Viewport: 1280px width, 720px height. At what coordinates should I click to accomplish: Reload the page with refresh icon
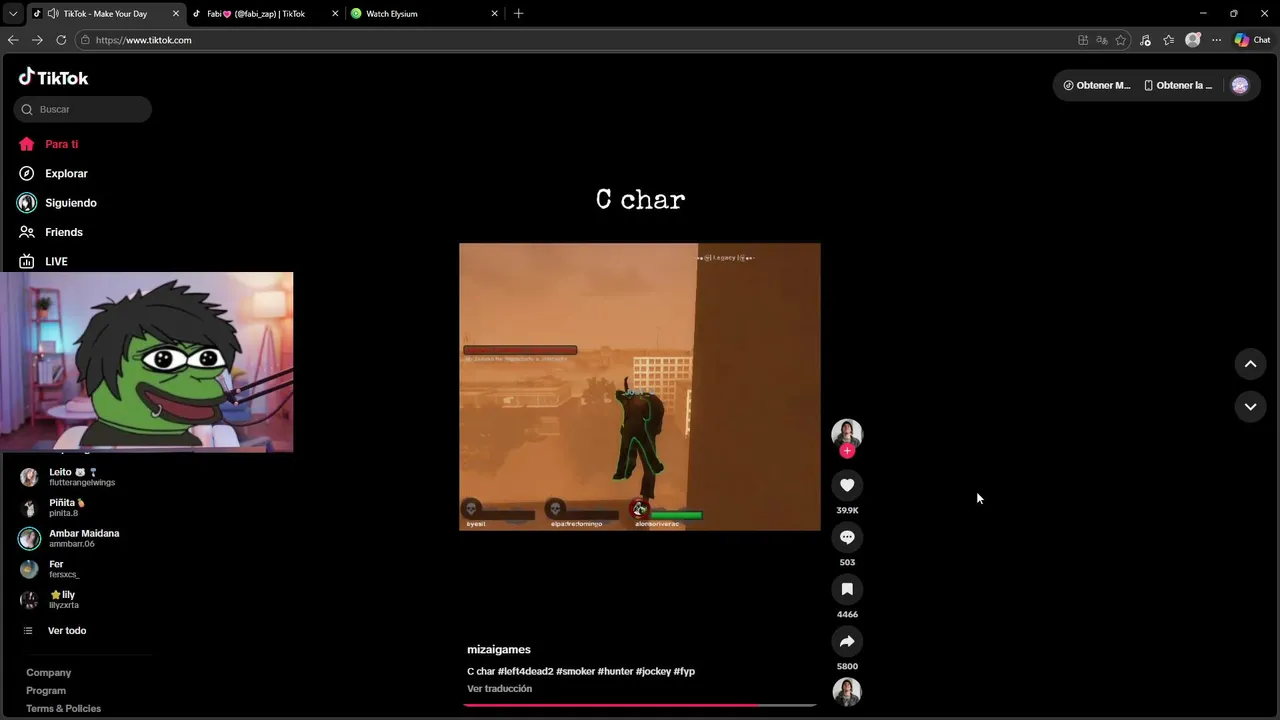[61, 40]
